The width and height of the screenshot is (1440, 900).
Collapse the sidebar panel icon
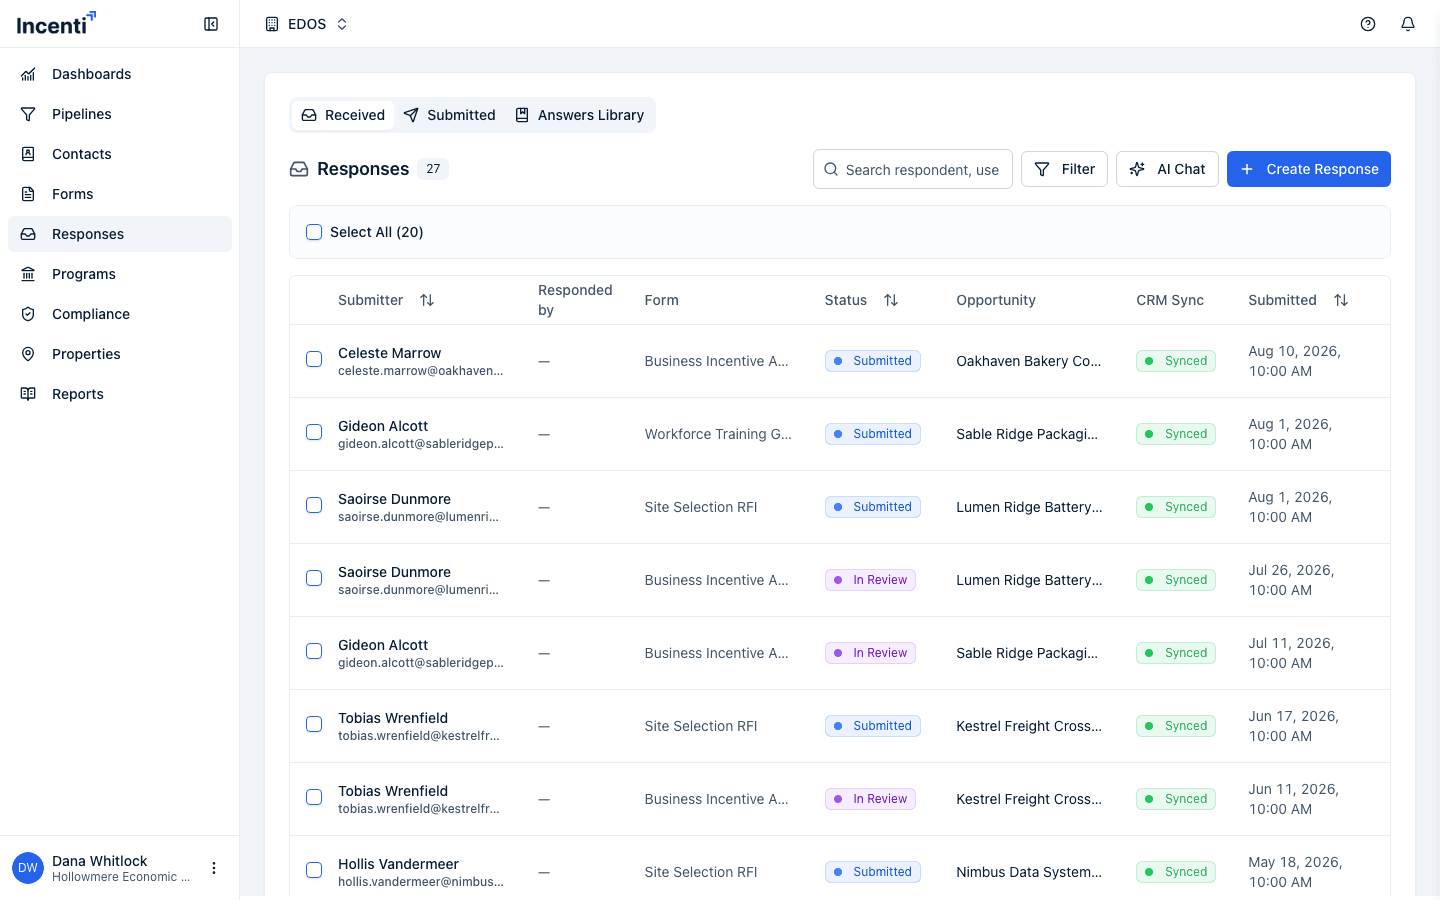point(211,24)
